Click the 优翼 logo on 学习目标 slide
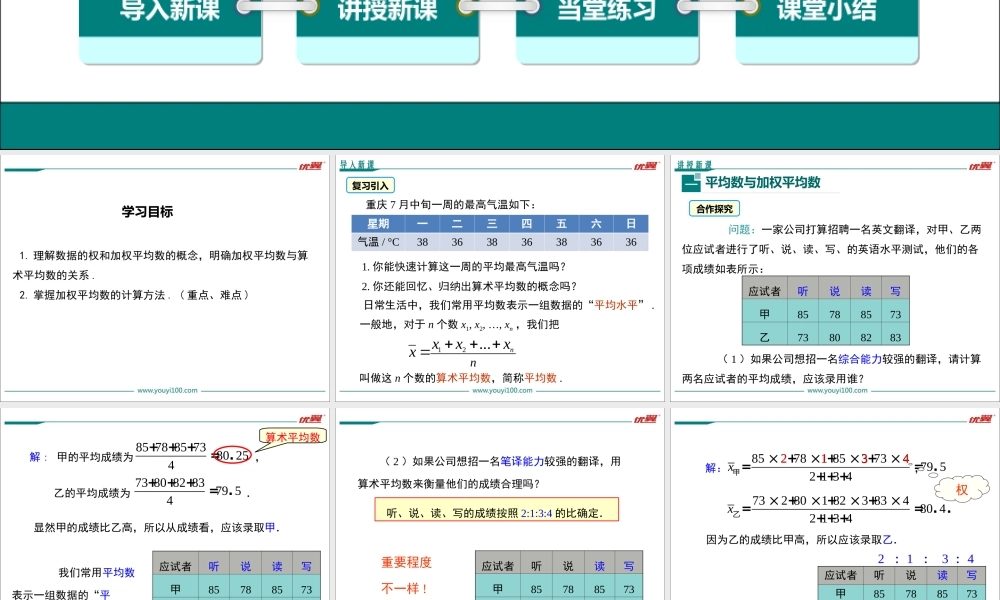Image resolution: width=1000 pixels, height=600 pixels. pos(311,166)
